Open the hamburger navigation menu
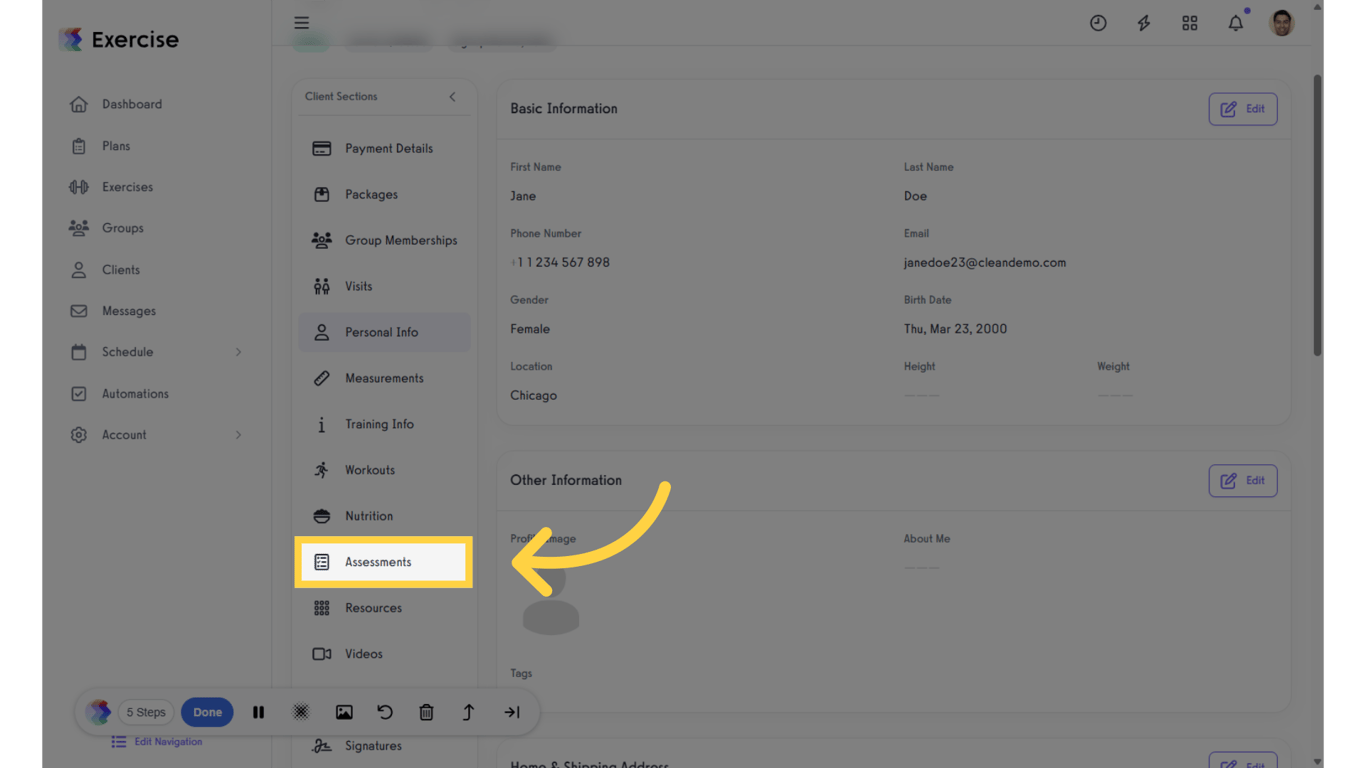Screen dimensions: 1366x768 coord(301,22)
